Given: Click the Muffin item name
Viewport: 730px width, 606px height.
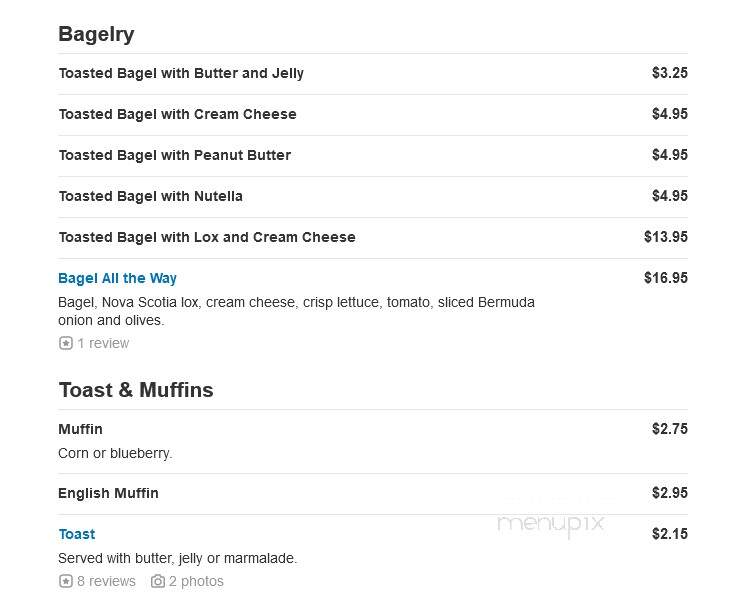Looking at the screenshot, I should [80, 429].
